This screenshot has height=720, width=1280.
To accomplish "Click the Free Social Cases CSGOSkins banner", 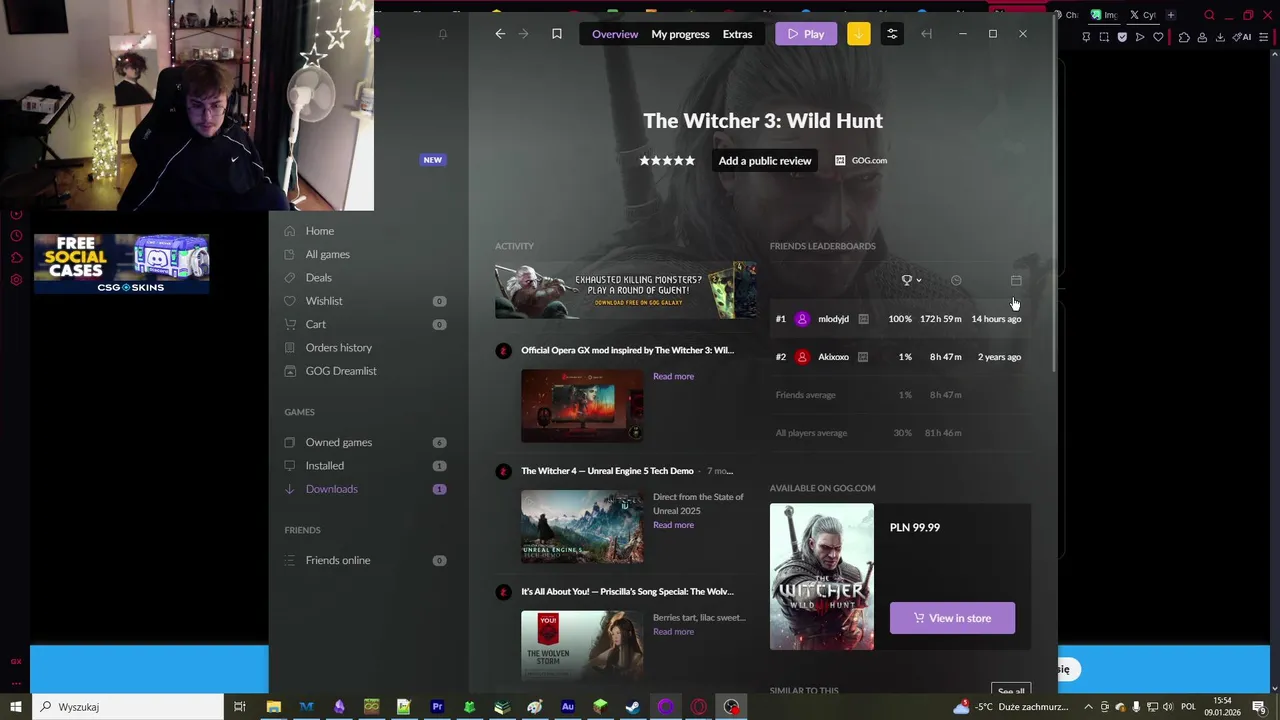I will tap(122, 264).
